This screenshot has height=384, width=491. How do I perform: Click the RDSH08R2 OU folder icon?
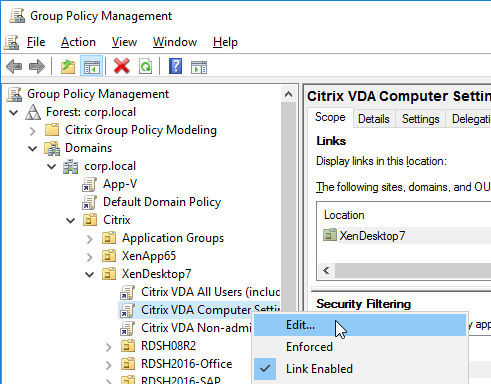coord(128,346)
